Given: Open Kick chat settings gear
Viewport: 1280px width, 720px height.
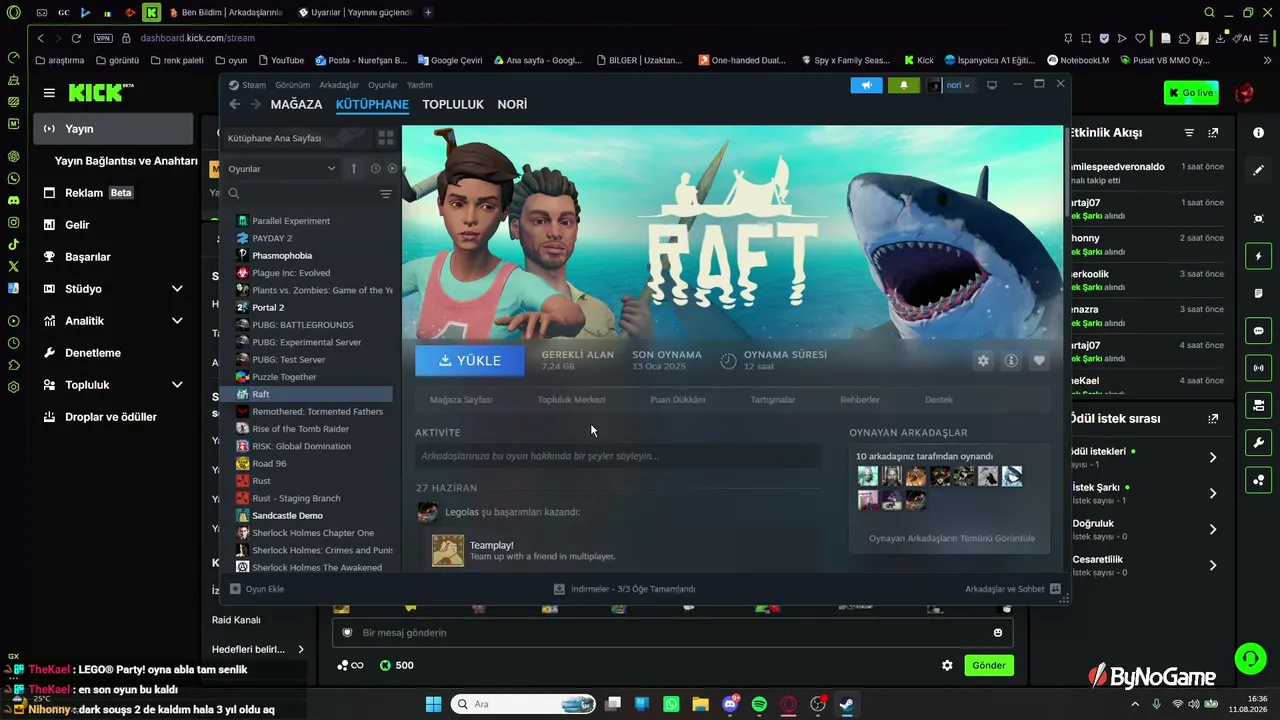Looking at the screenshot, I should point(947,665).
